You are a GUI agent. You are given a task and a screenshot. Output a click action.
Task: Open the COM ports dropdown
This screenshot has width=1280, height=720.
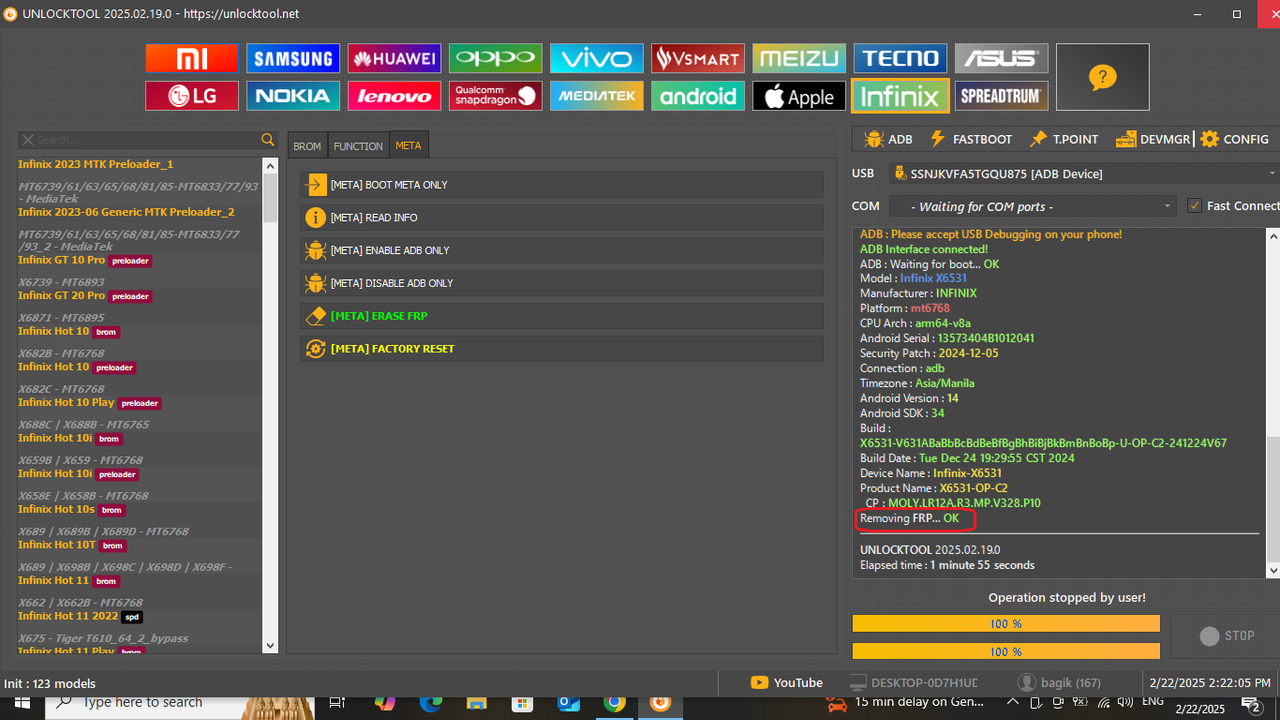coord(1032,206)
